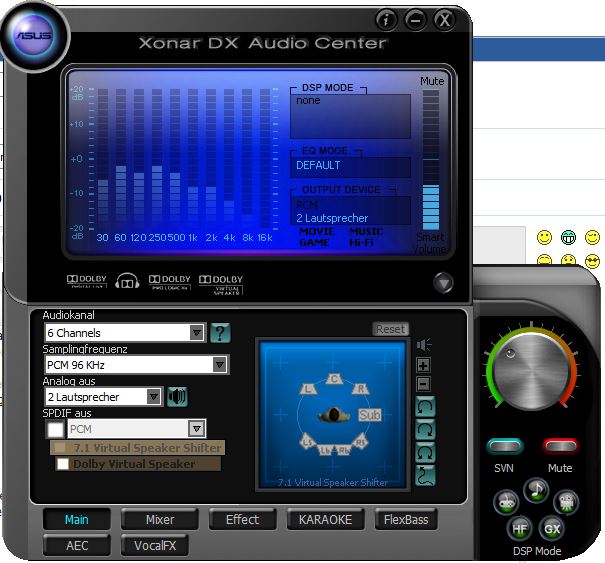Select the left front L speaker icon

308,389
